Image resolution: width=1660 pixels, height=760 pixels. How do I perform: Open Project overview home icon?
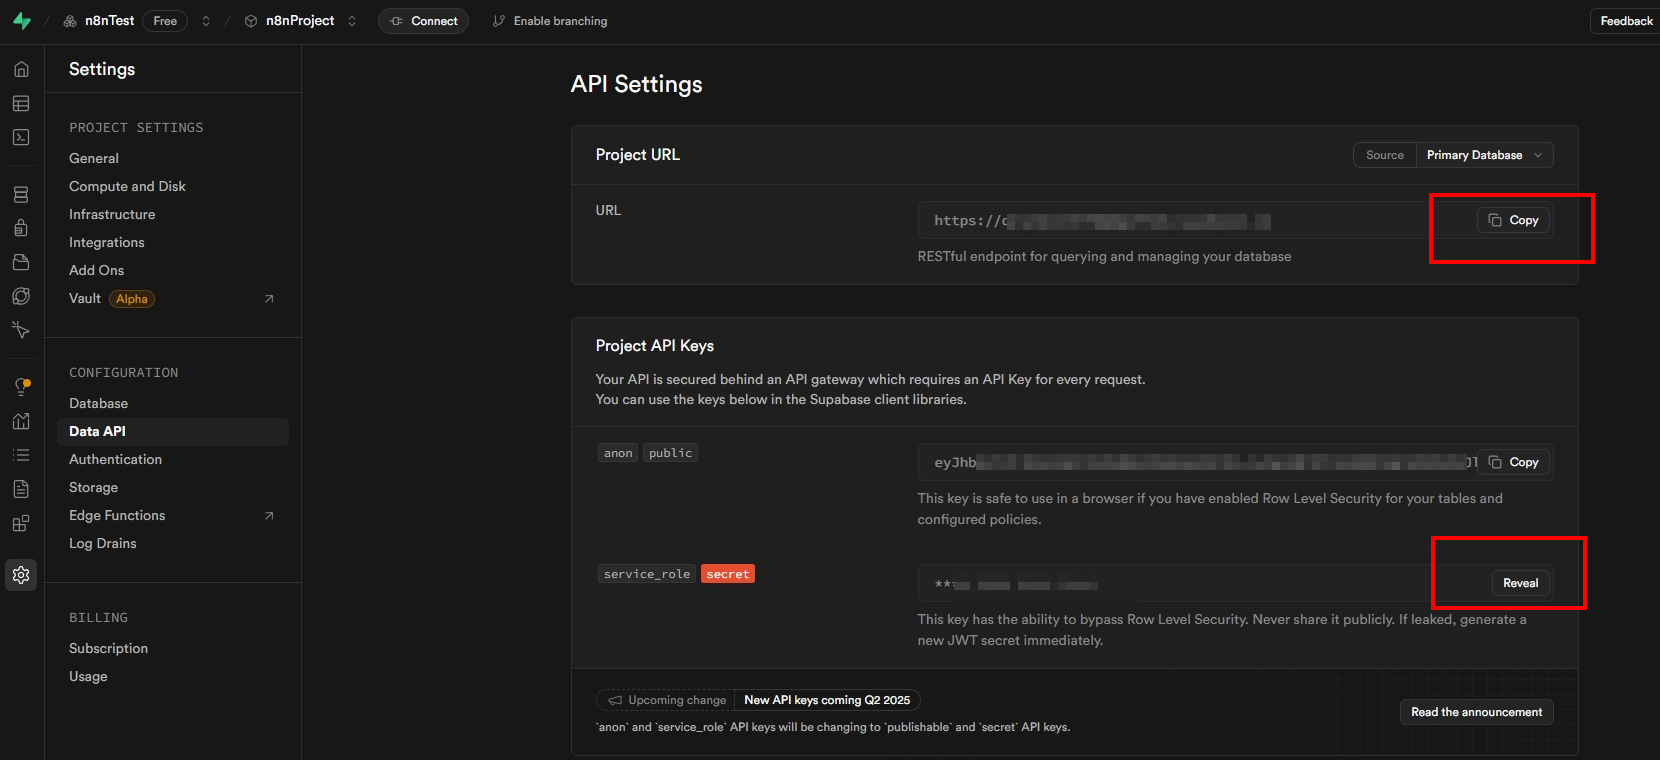pos(21,69)
